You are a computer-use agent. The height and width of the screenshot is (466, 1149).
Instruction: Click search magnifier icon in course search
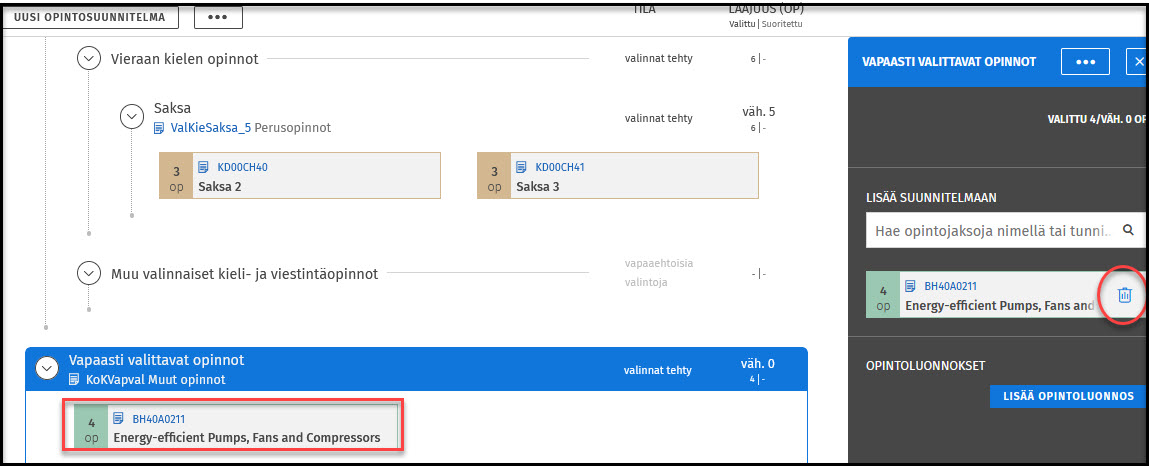coord(1128,230)
